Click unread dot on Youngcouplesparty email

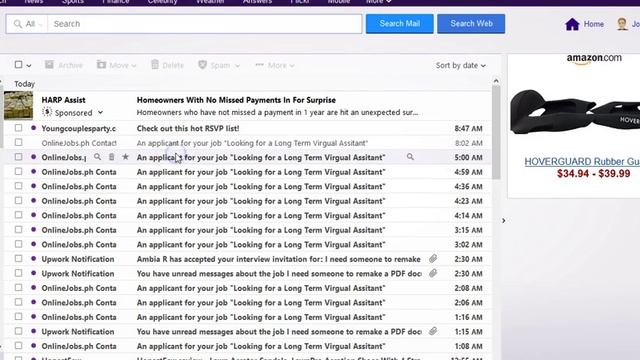[x=33, y=128]
